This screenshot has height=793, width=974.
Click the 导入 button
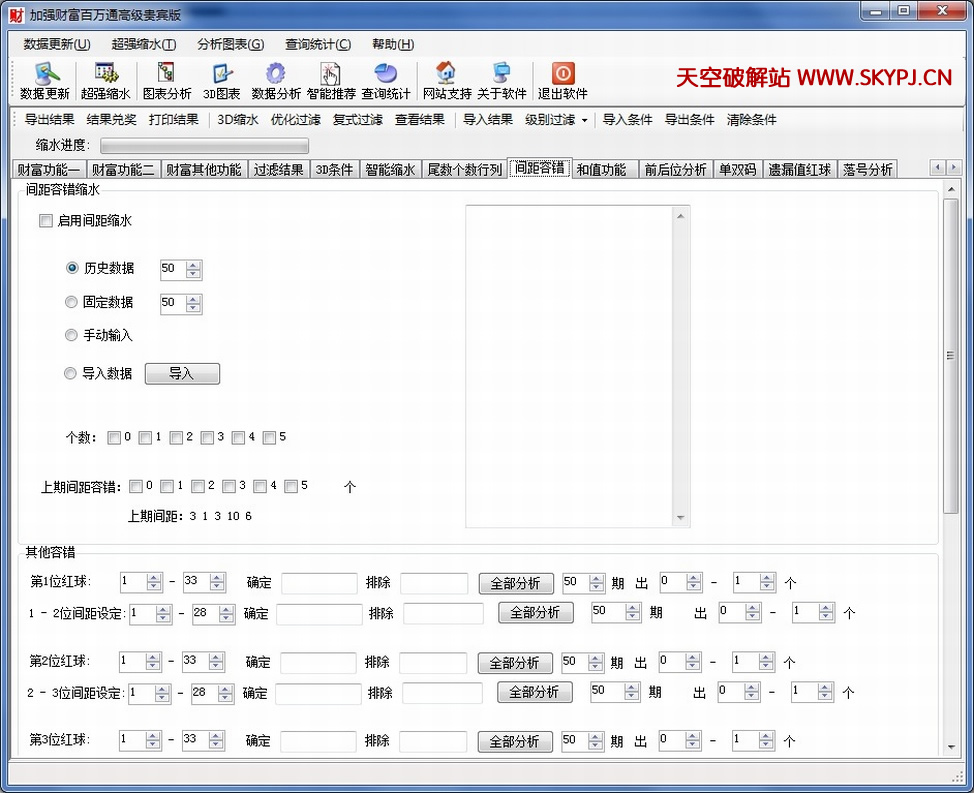coord(182,374)
